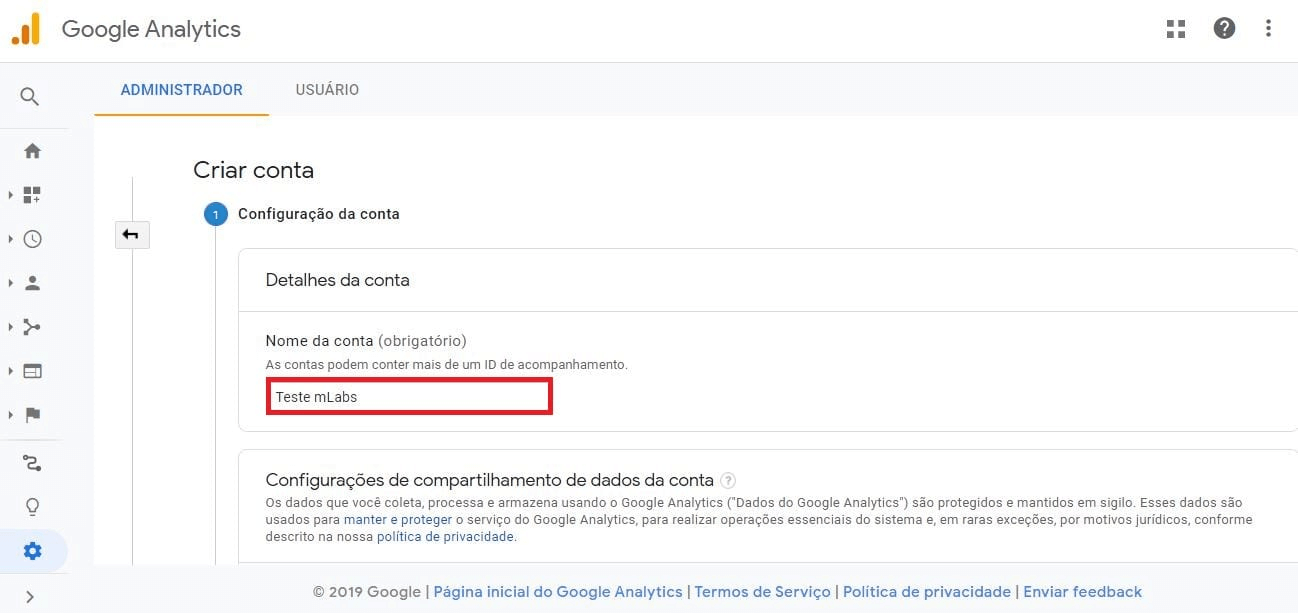This screenshot has height=613, width=1298.
Task: Open Discover via the lightbulb icon
Action: (x=33, y=506)
